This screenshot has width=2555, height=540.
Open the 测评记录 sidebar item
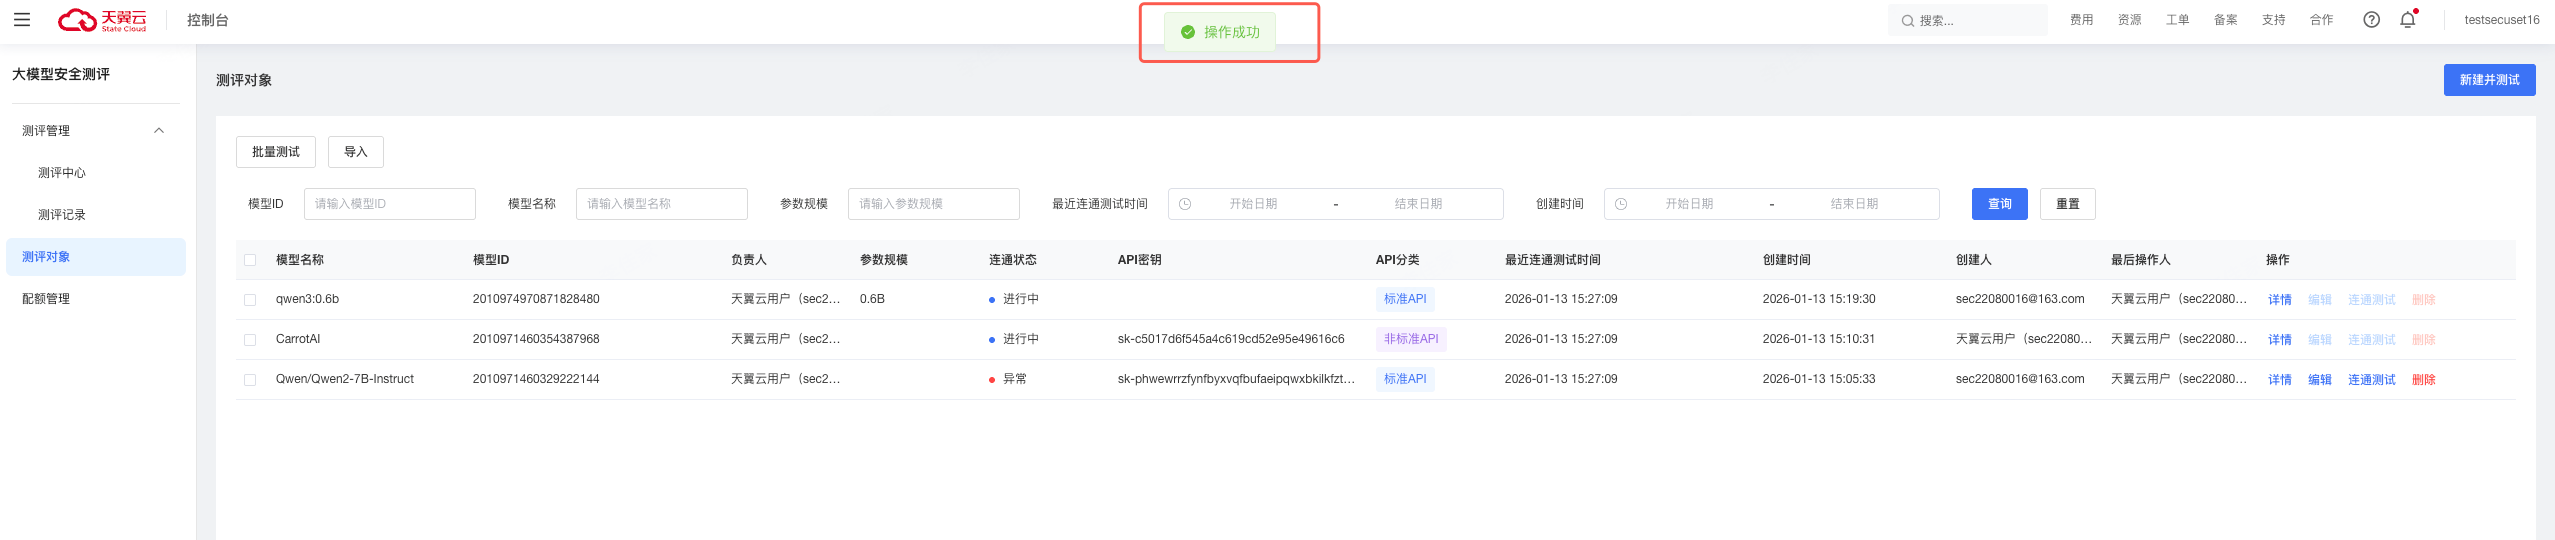pyautogui.click(x=62, y=215)
